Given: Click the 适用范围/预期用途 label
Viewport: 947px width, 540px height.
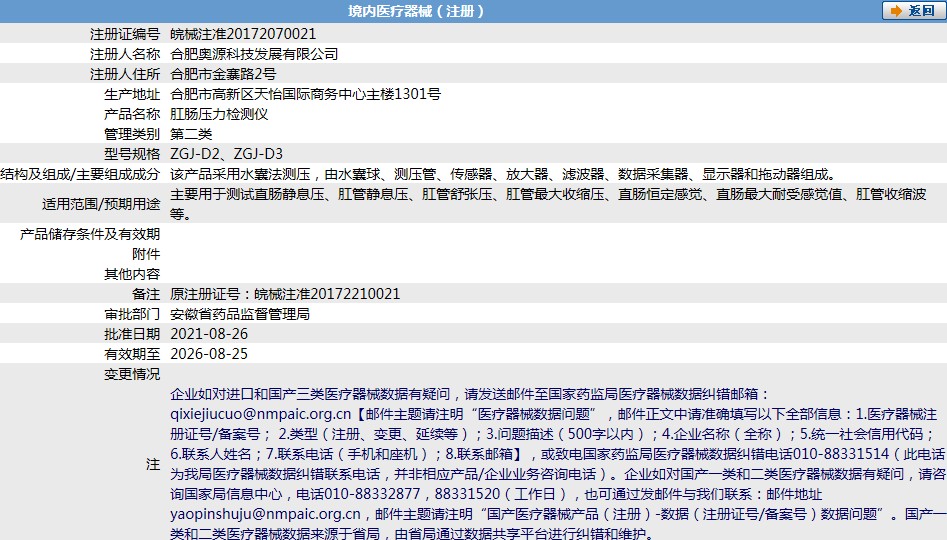Looking at the screenshot, I should [x=101, y=204].
